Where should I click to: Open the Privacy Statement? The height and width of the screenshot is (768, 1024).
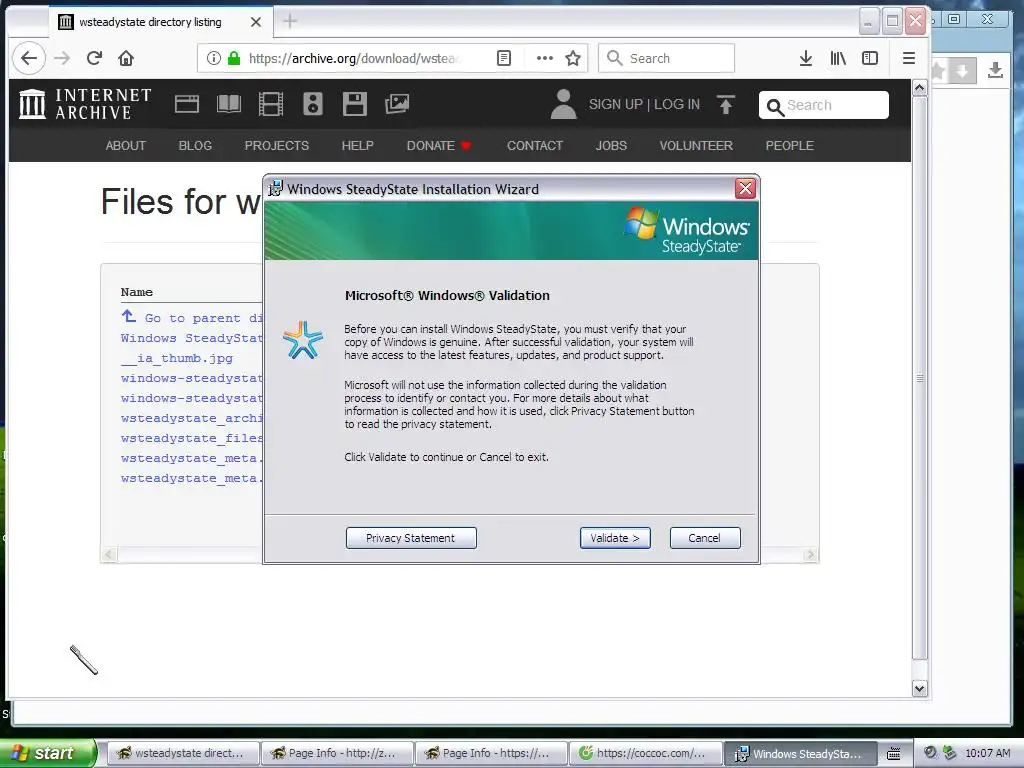411,538
